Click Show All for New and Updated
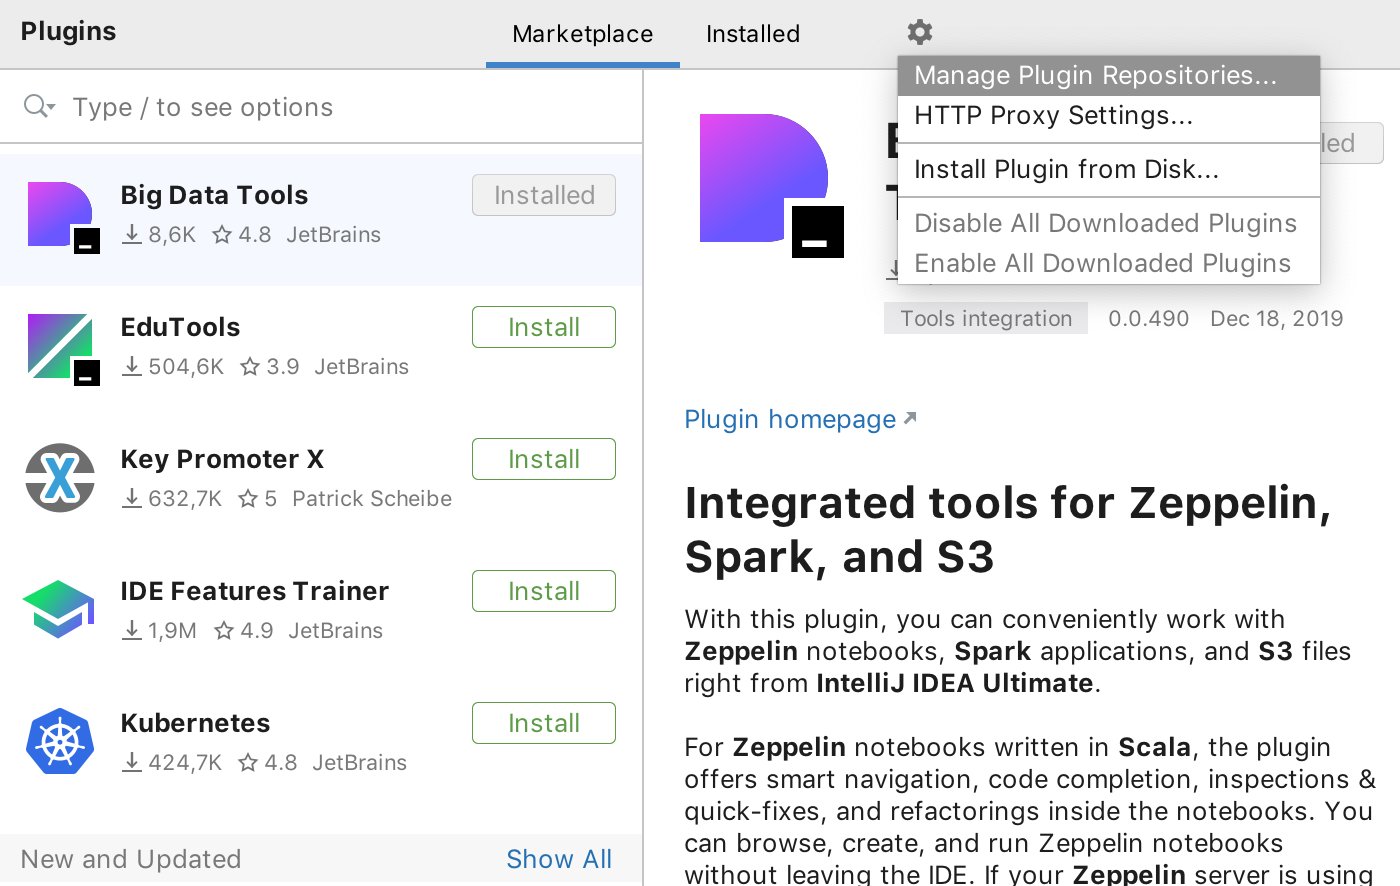1400x886 pixels. point(559,859)
